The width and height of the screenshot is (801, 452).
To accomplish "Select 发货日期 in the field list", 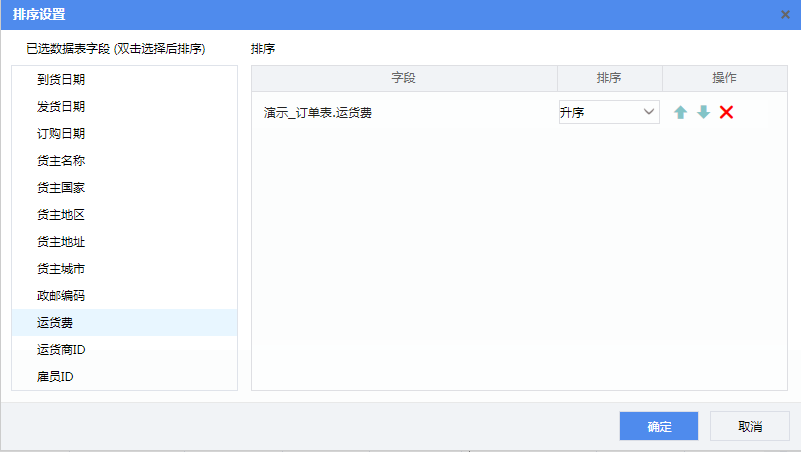I will tap(61, 107).
